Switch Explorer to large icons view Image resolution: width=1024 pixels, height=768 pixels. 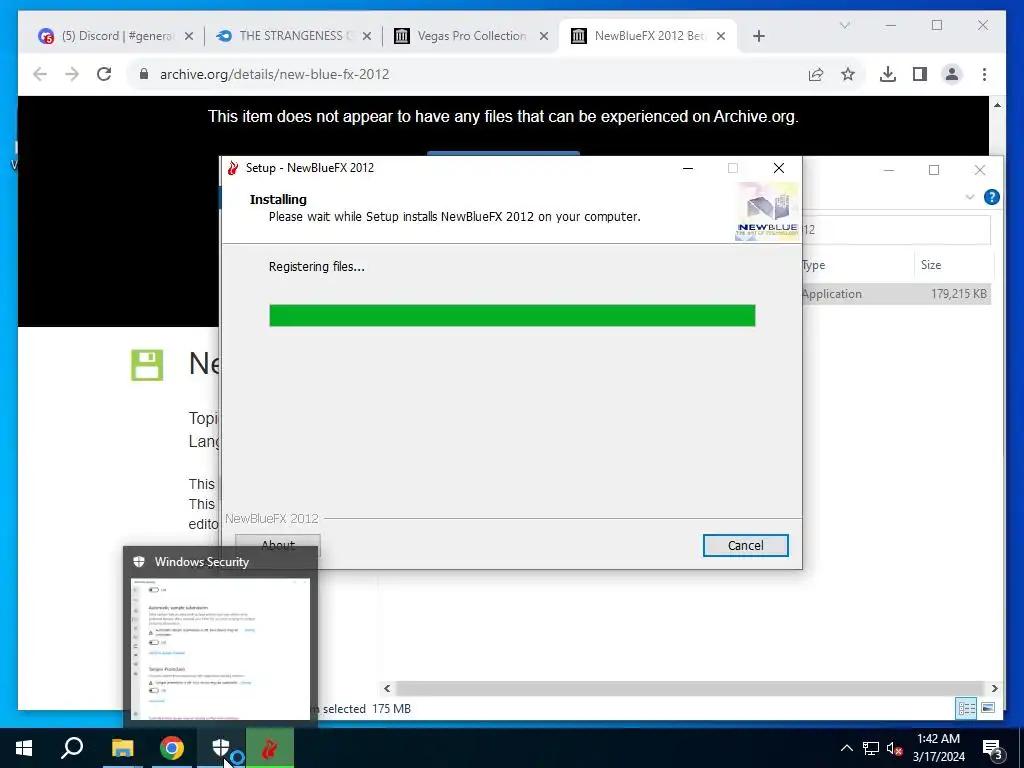coord(988,708)
